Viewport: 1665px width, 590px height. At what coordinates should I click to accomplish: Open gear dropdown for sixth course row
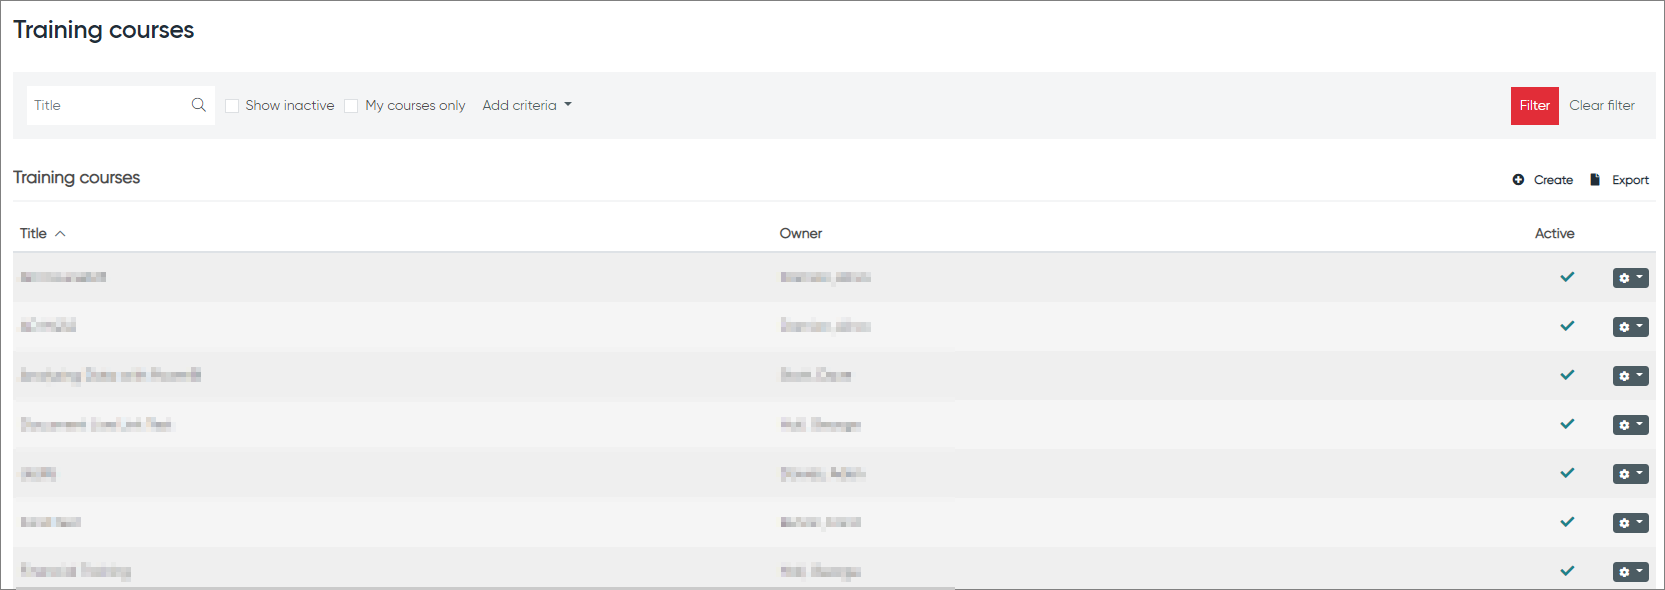coord(1630,523)
